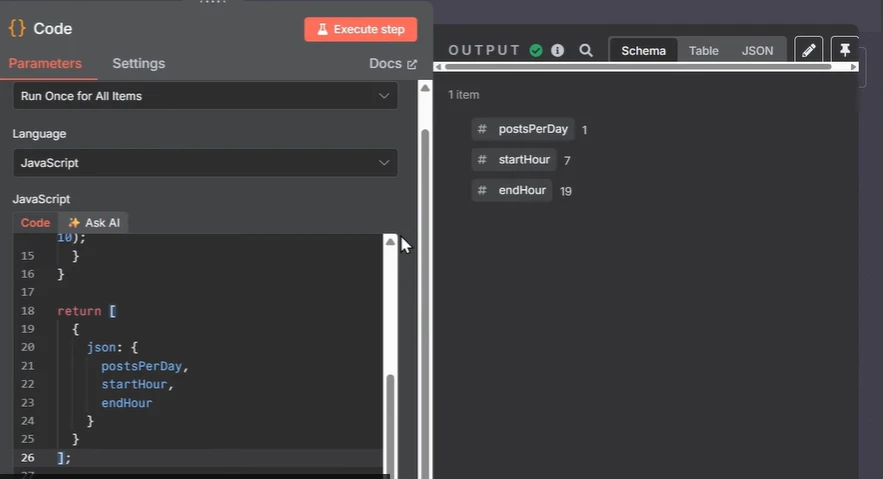Click 'postsPerDay,' on code line 21
This screenshot has height=479, width=883.
145,366
